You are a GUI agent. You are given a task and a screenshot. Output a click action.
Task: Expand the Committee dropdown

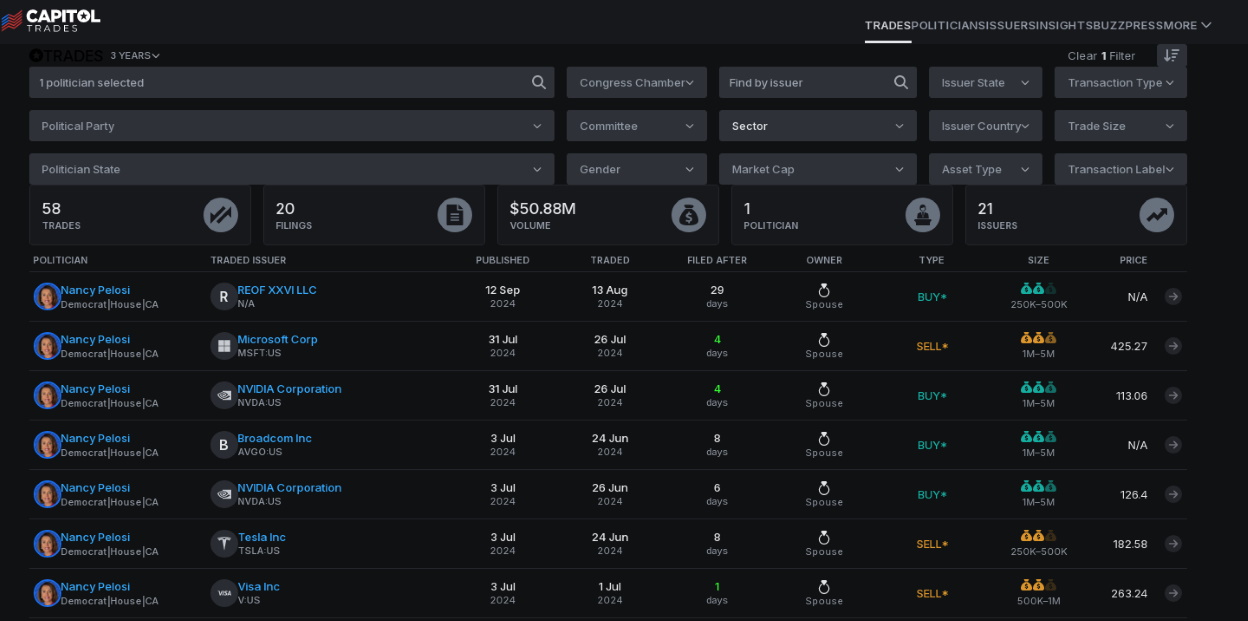(x=637, y=126)
